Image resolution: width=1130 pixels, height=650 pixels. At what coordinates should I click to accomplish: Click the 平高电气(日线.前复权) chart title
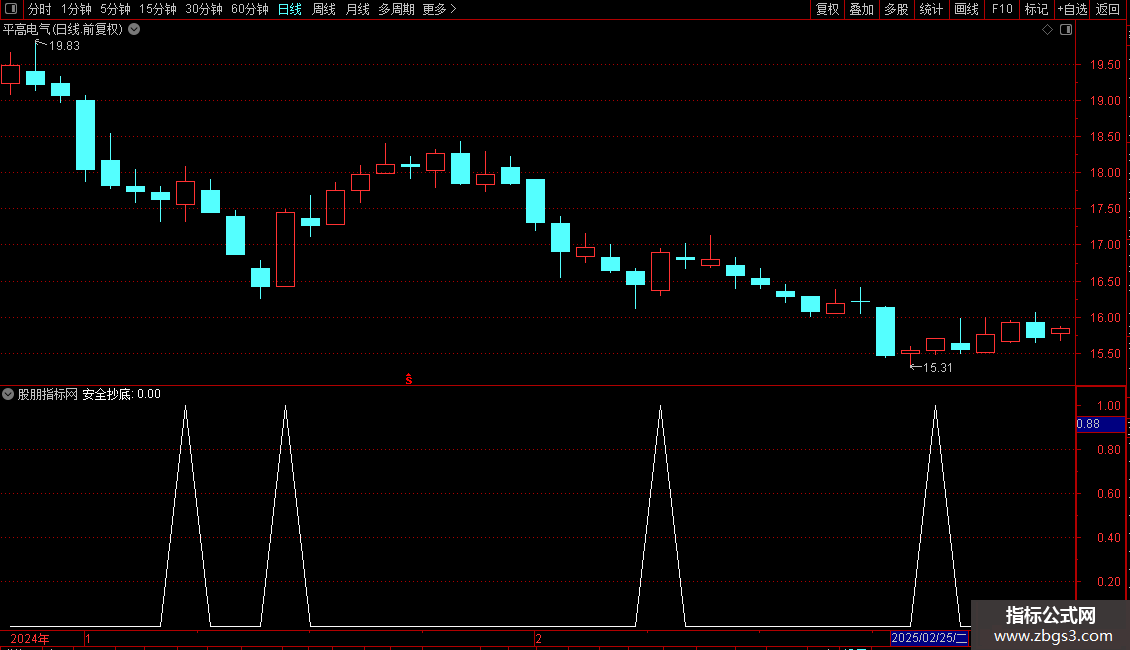pyautogui.click(x=63, y=30)
